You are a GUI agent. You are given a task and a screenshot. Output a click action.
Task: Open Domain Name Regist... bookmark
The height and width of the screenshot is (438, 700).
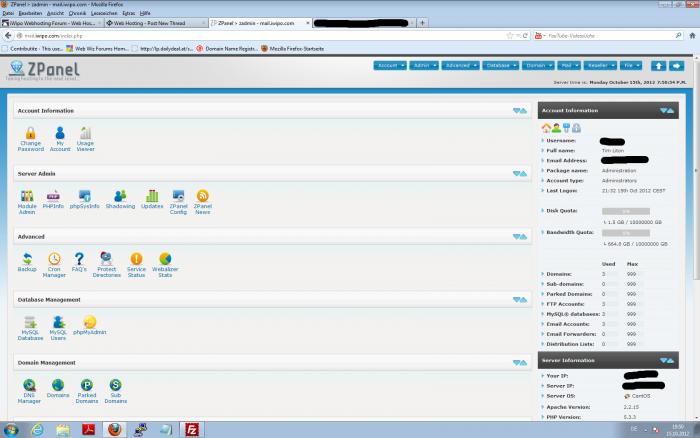click(227, 49)
